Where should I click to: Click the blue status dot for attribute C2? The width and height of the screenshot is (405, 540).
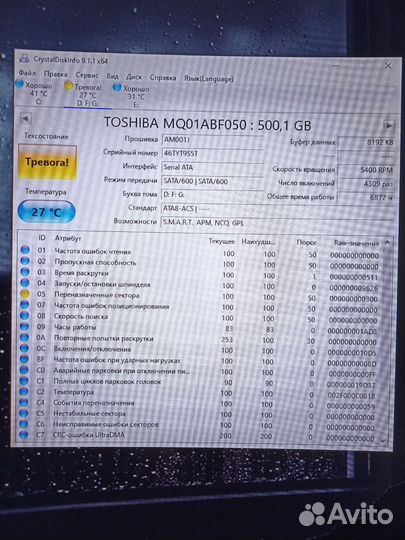pyautogui.click(x=24, y=392)
